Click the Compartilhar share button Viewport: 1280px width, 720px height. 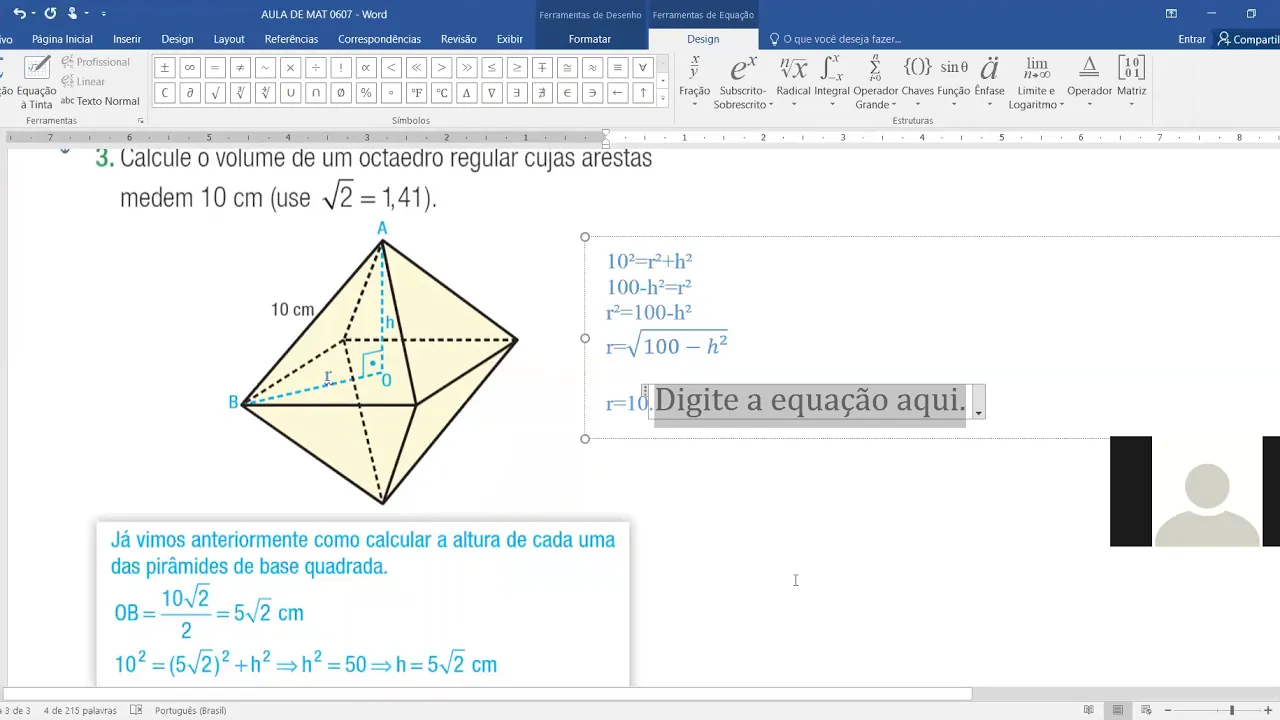pyautogui.click(x=1248, y=39)
